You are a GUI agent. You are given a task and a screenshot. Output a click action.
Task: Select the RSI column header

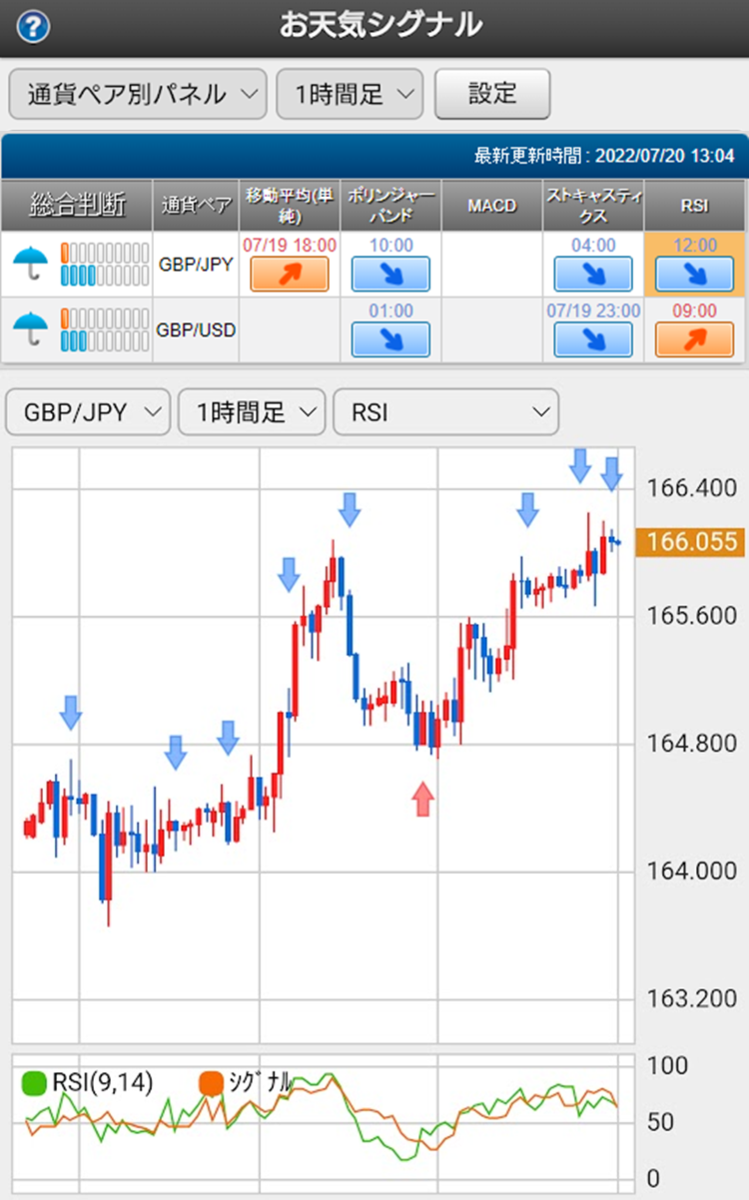695,205
